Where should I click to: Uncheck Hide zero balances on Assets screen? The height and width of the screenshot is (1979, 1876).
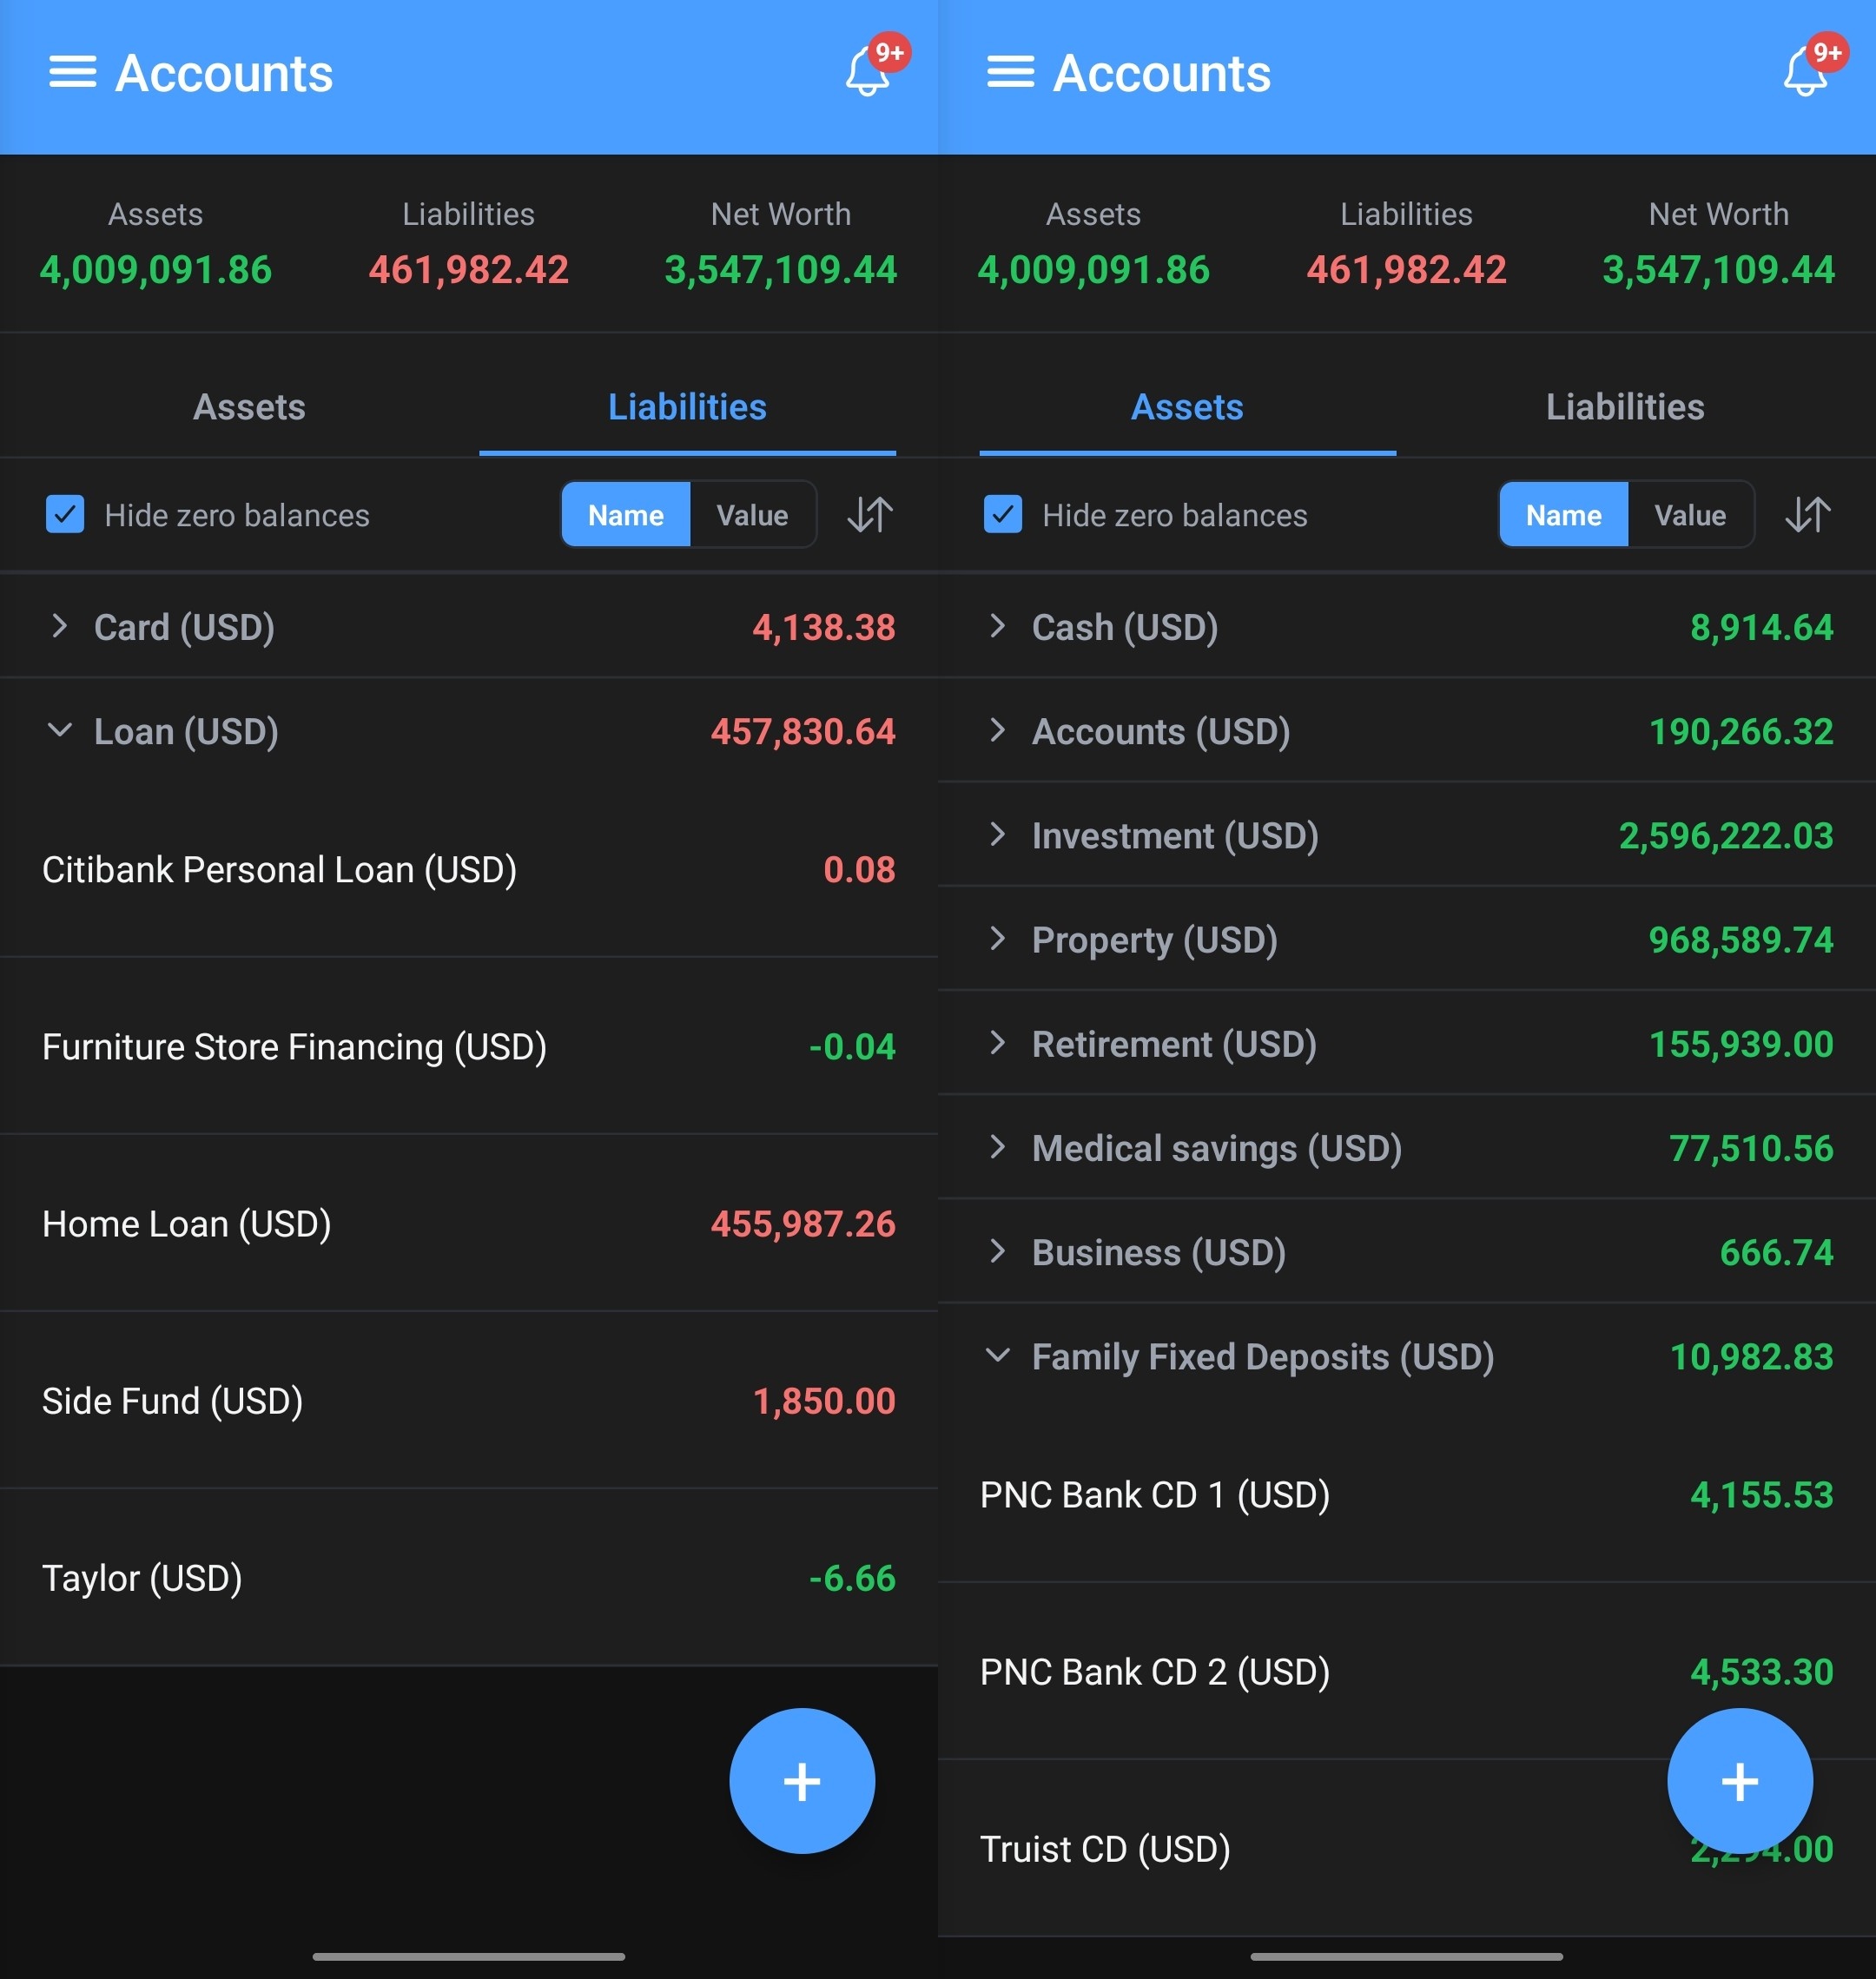(x=1003, y=515)
